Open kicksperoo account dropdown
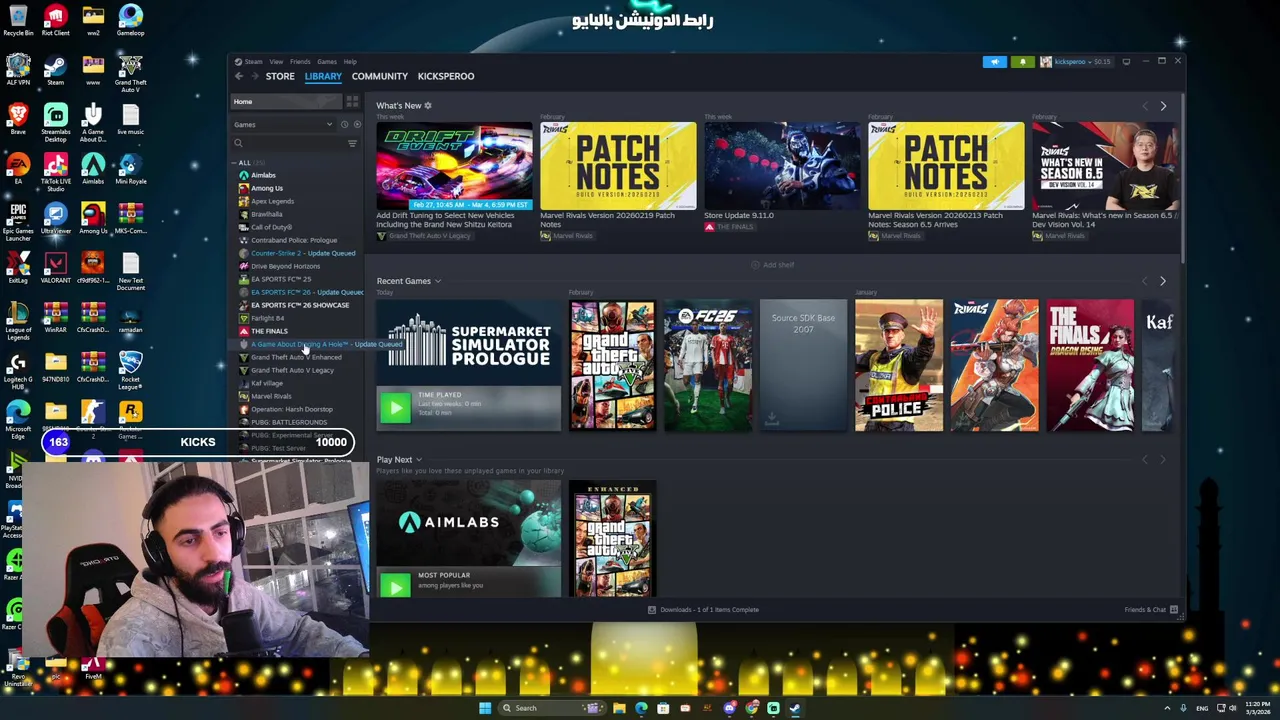 coord(1075,62)
